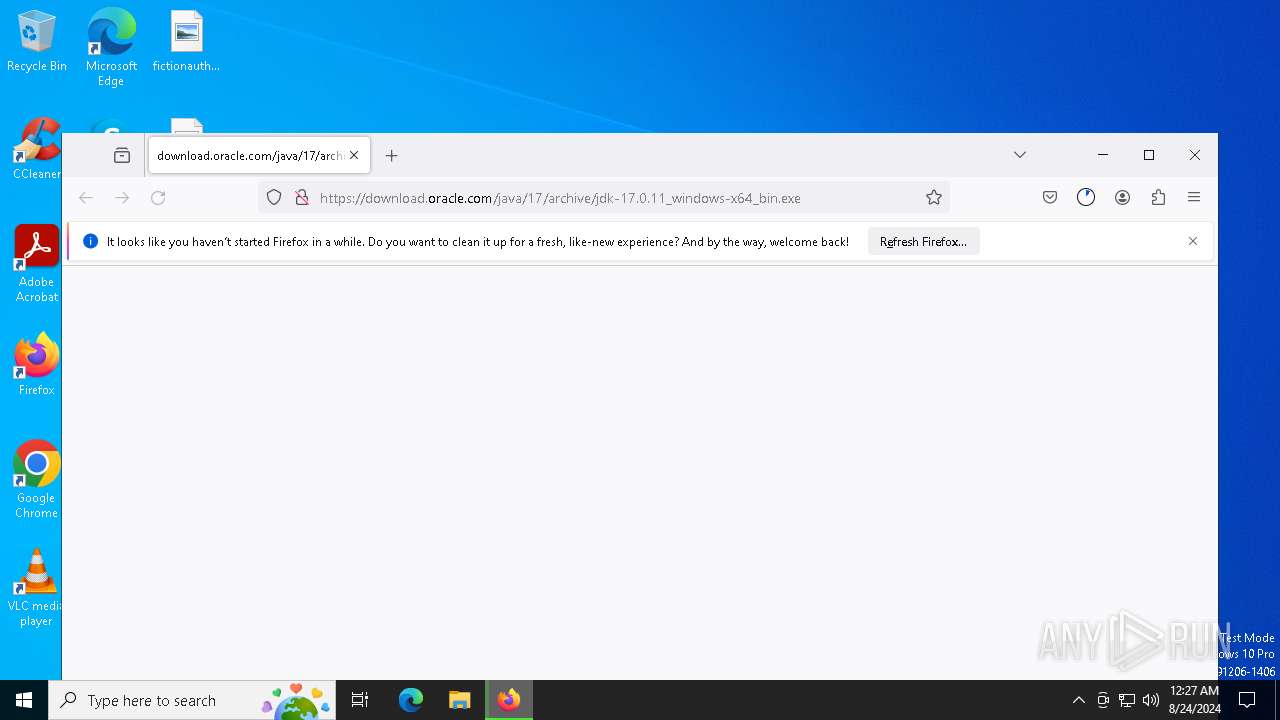Expand the list all tabs chevron
The height and width of the screenshot is (720, 1280).
[x=1020, y=155]
